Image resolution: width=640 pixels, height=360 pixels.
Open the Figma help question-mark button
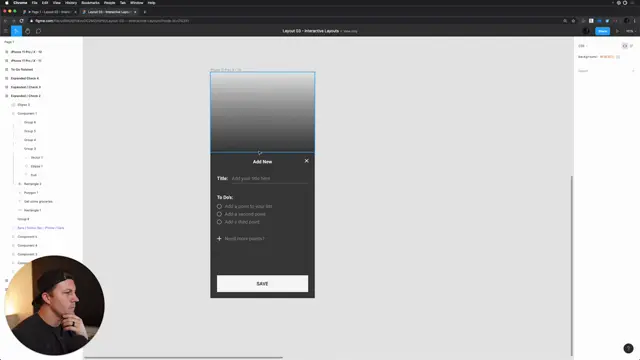[x=628, y=348]
